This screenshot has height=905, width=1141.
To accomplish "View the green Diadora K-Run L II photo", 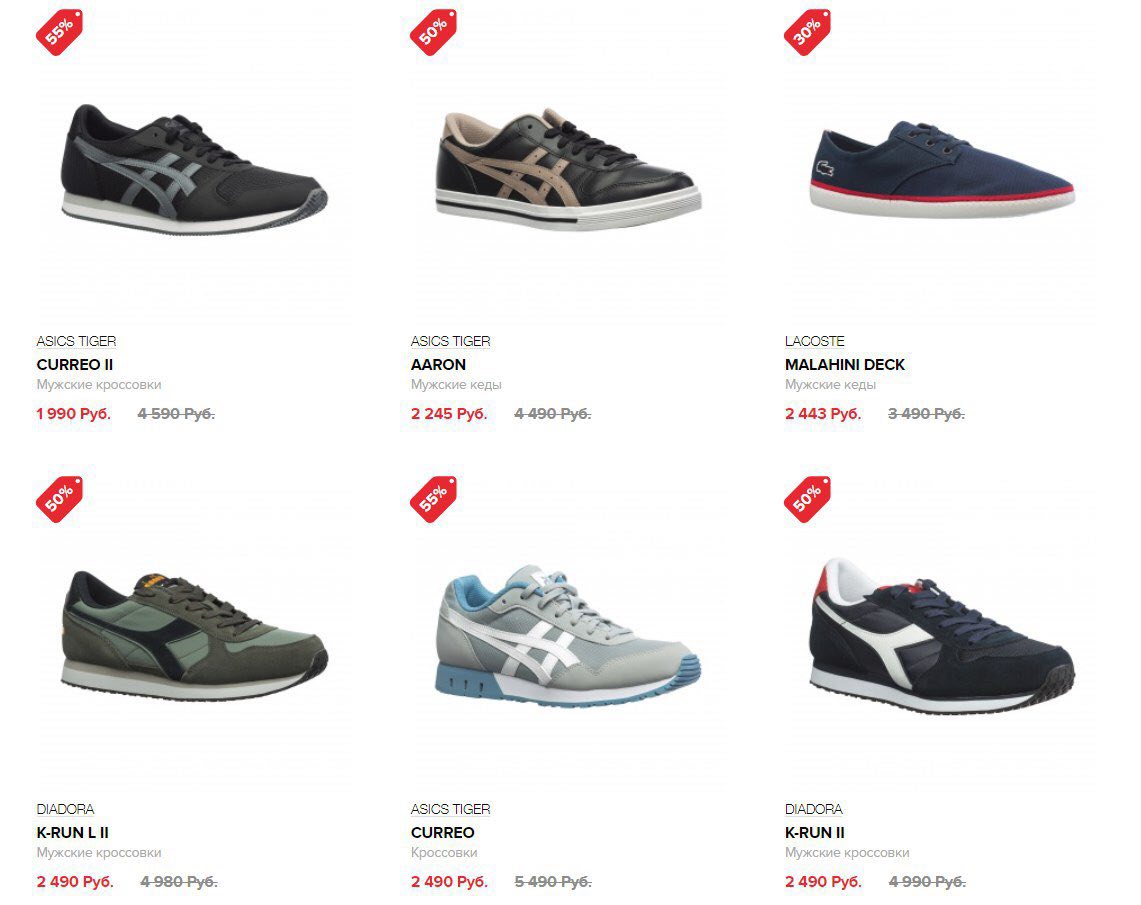I will pos(194,636).
